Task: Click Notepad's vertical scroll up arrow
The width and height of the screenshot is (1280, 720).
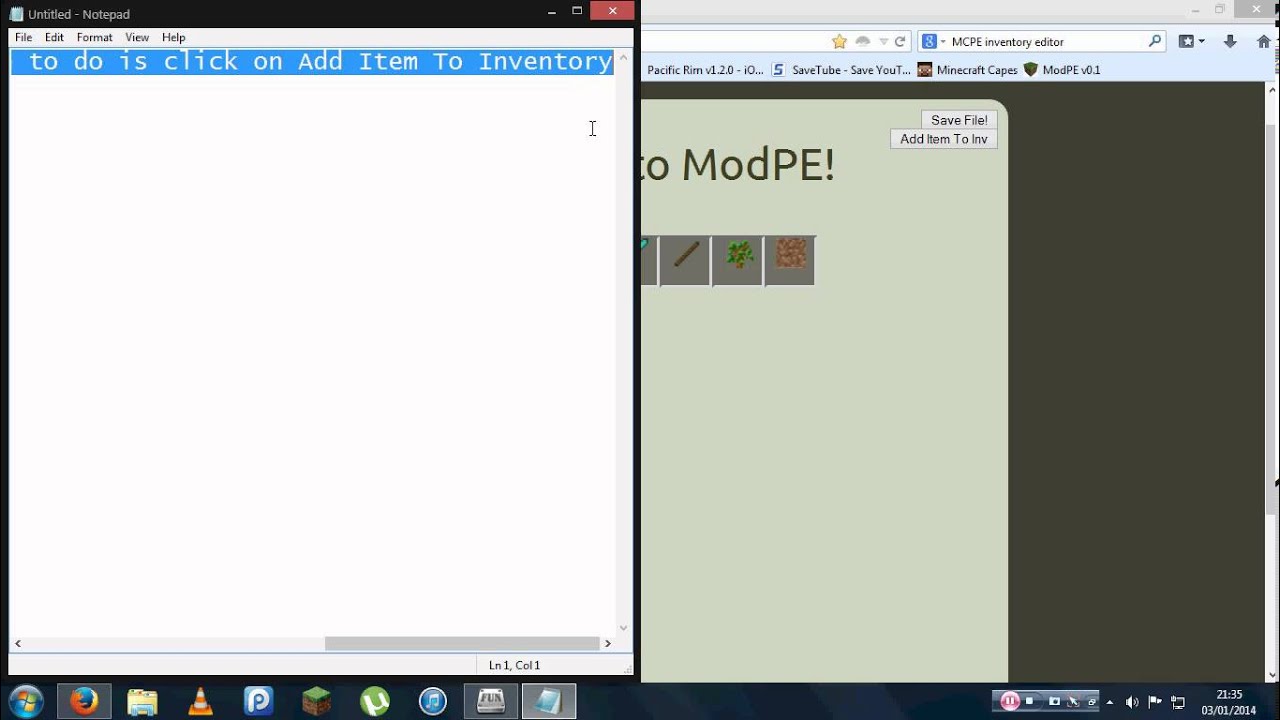Action: (x=624, y=57)
